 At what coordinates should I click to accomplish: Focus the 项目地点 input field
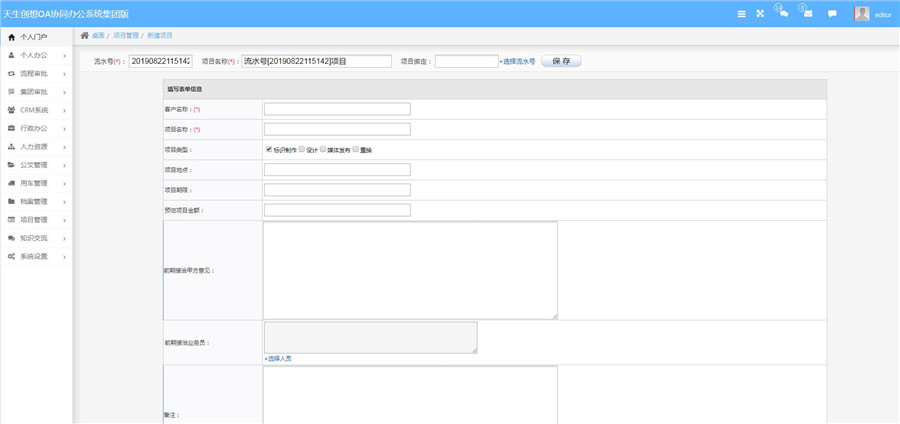(338, 169)
